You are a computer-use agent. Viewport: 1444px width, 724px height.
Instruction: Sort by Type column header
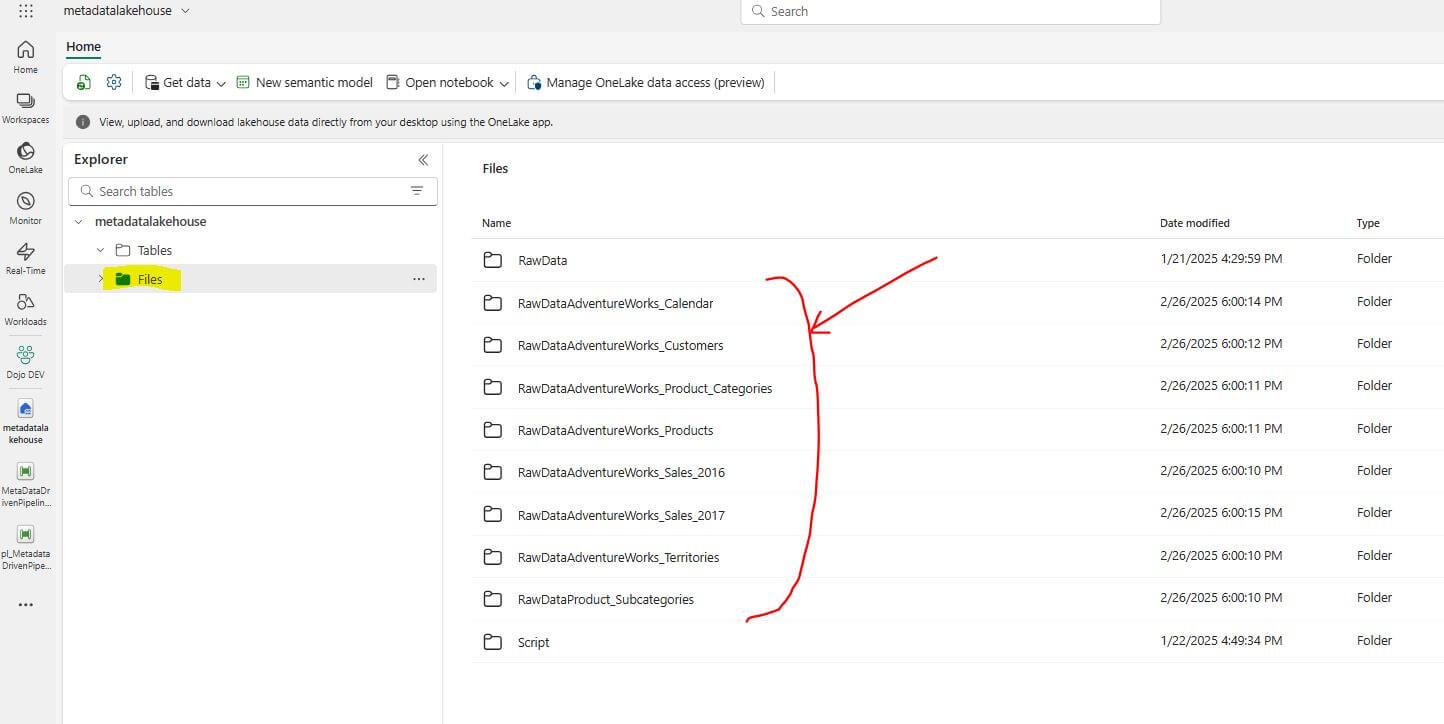(1368, 223)
